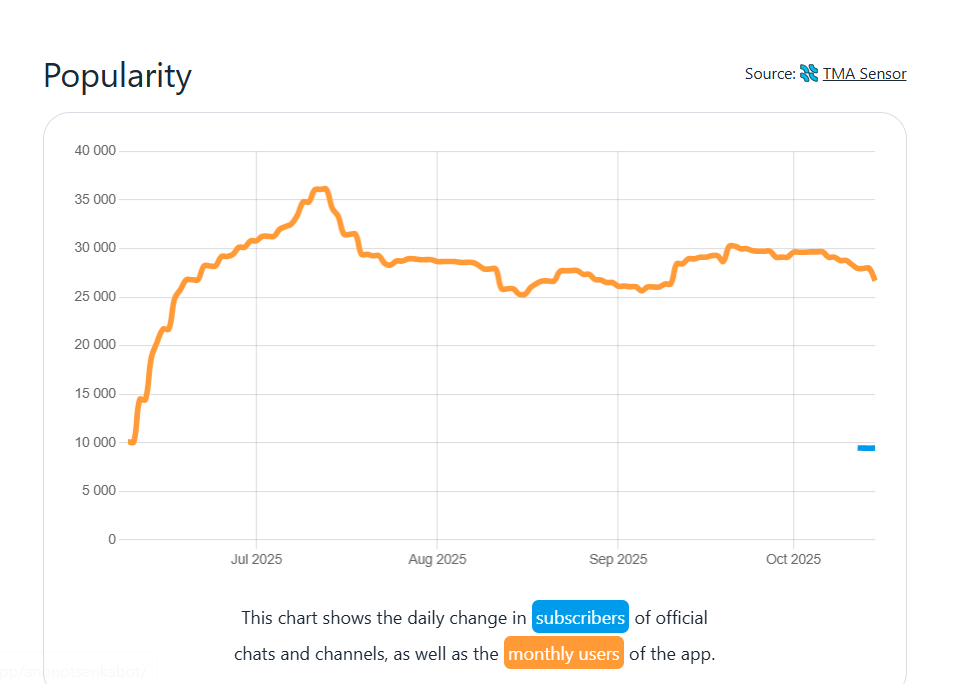The image size is (965, 684).
Task: Toggle the blue subscribers legend badge
Action: (580, 618)
